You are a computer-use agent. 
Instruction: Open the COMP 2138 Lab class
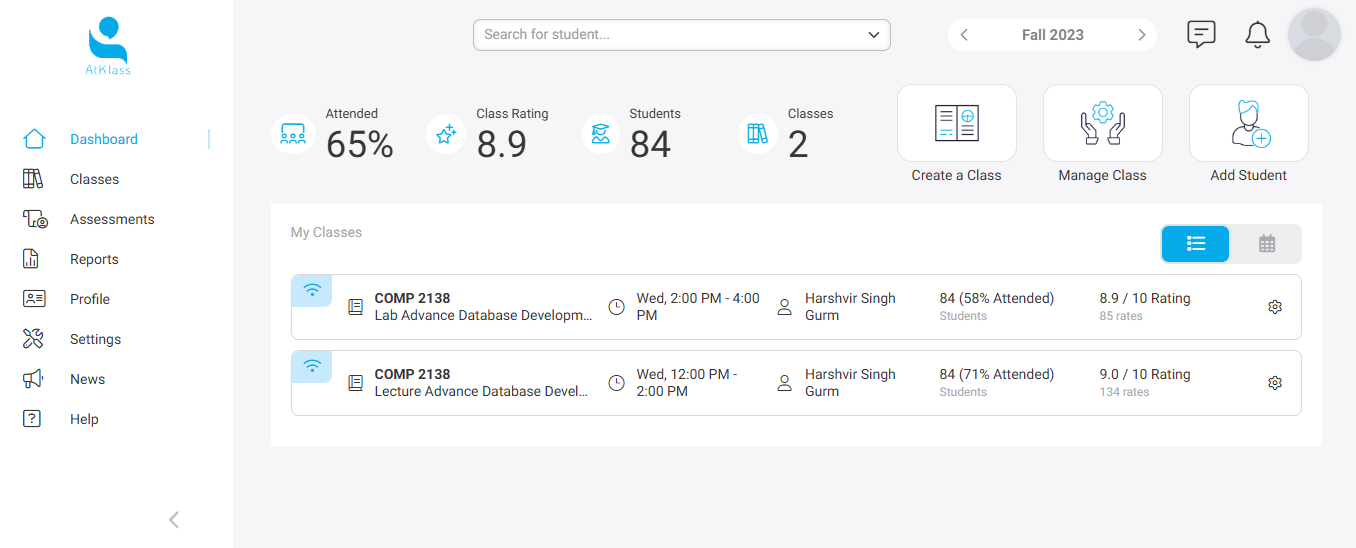(x=412, y=298)
